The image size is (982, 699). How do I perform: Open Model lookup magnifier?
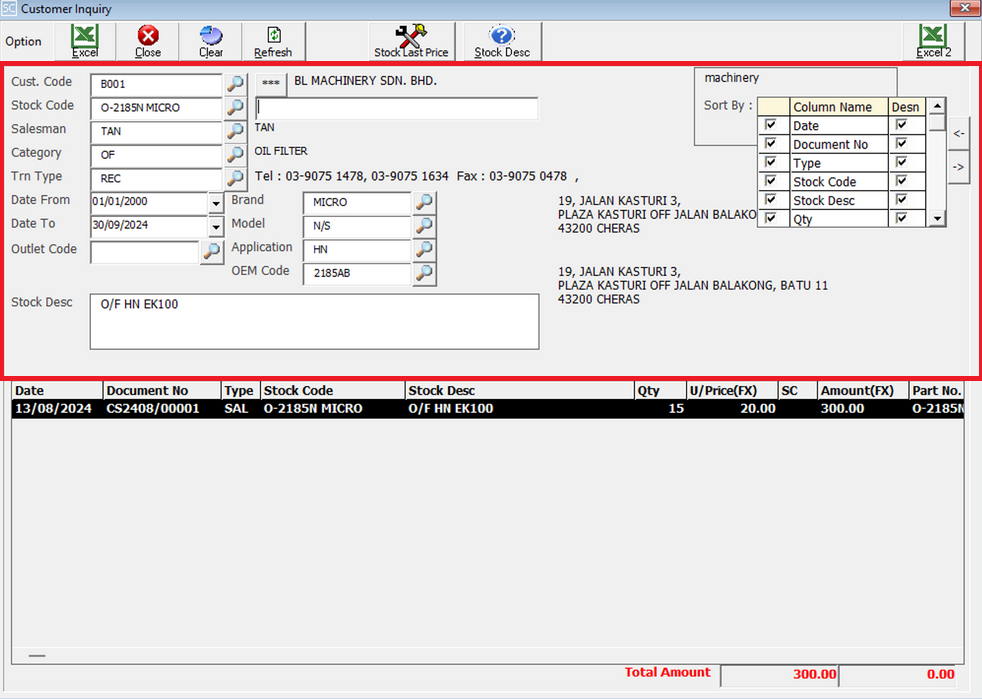(425, 225)
